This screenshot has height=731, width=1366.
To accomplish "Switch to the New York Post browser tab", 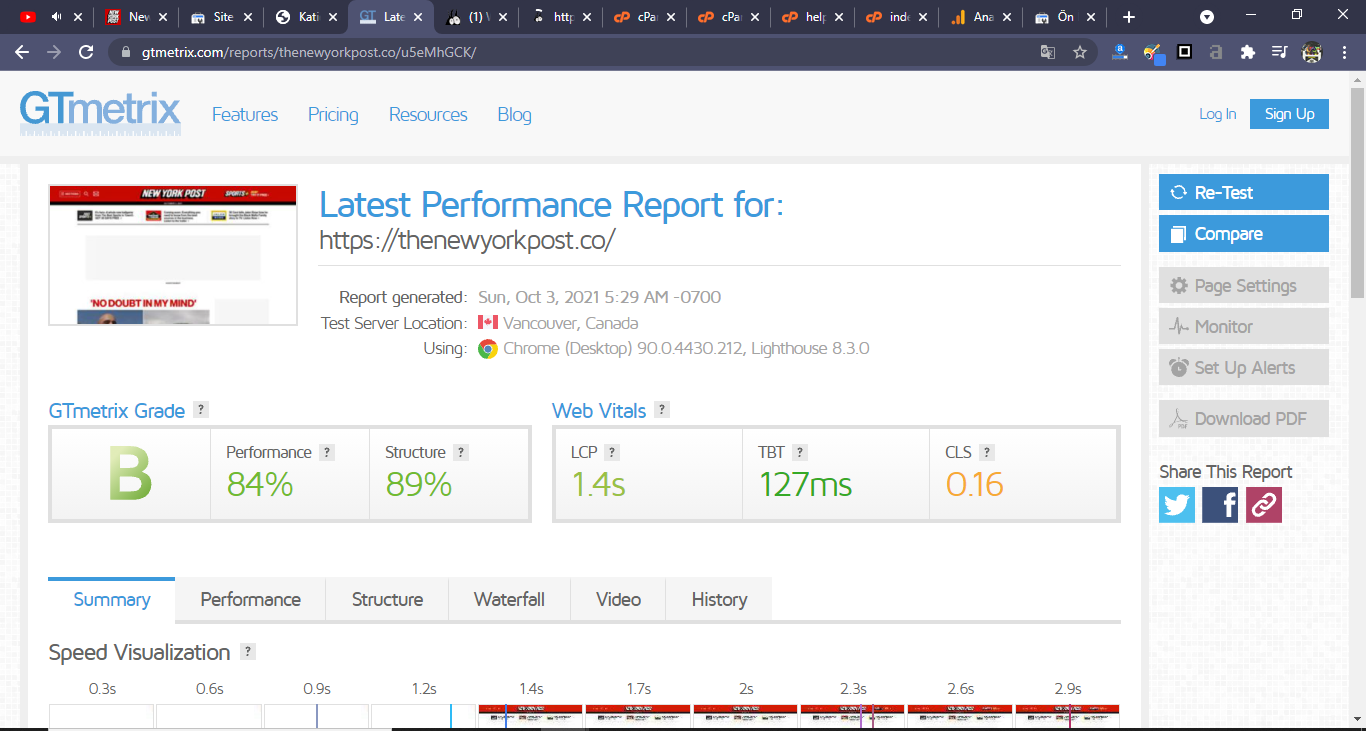I will pyautogui.click(x=136, y=17).
